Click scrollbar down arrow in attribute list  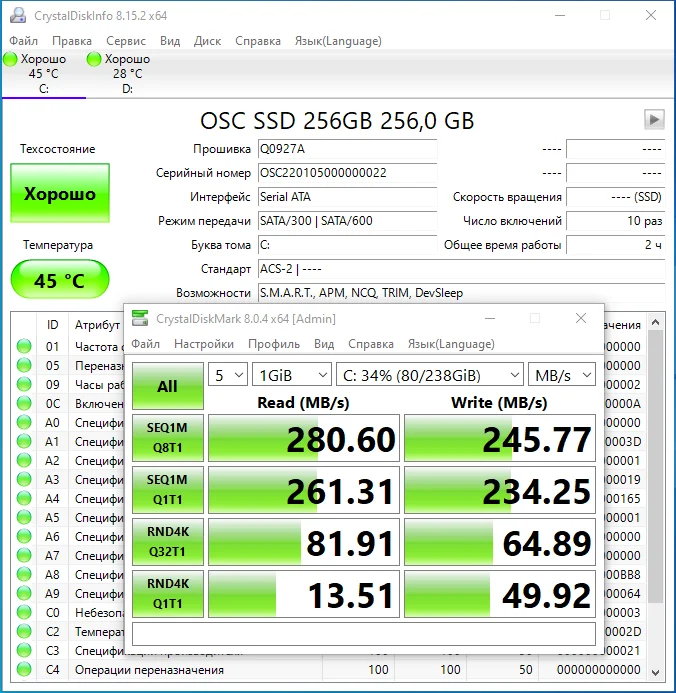tap(656, 673)
